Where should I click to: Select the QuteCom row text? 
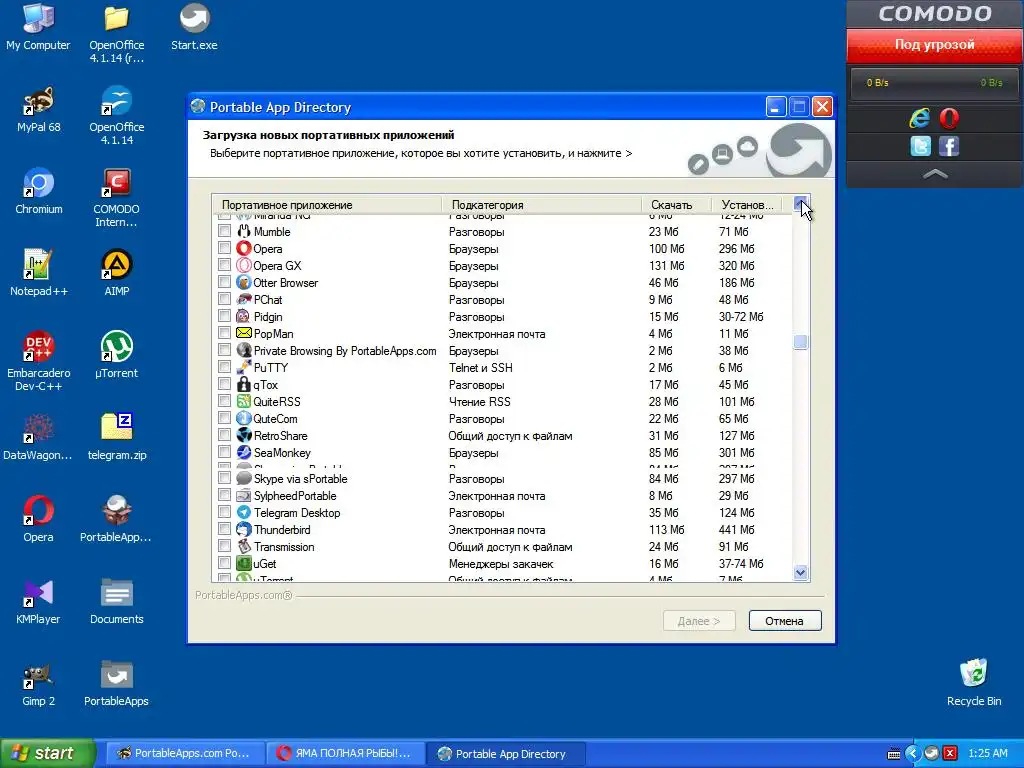[275, 419]
